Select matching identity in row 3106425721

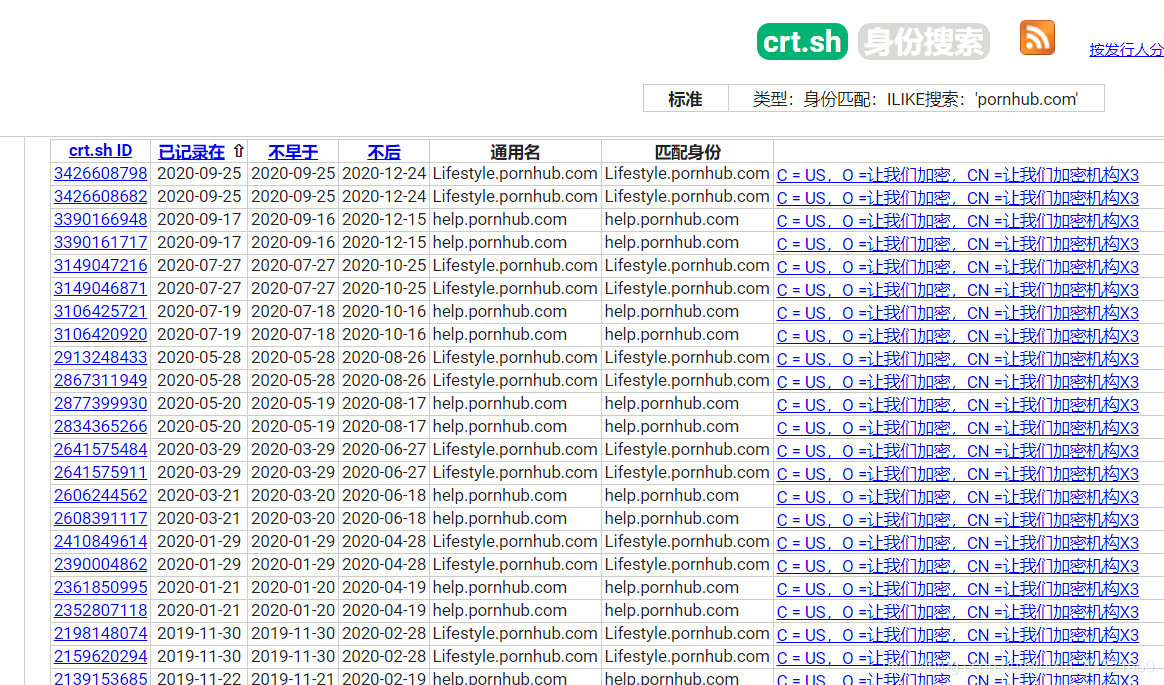(672, 312)
